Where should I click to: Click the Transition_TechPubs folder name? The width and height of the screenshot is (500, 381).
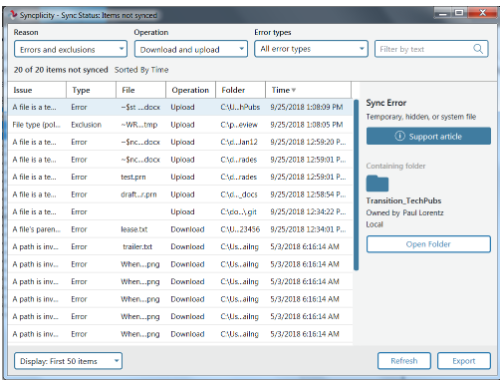coord(404,201)
